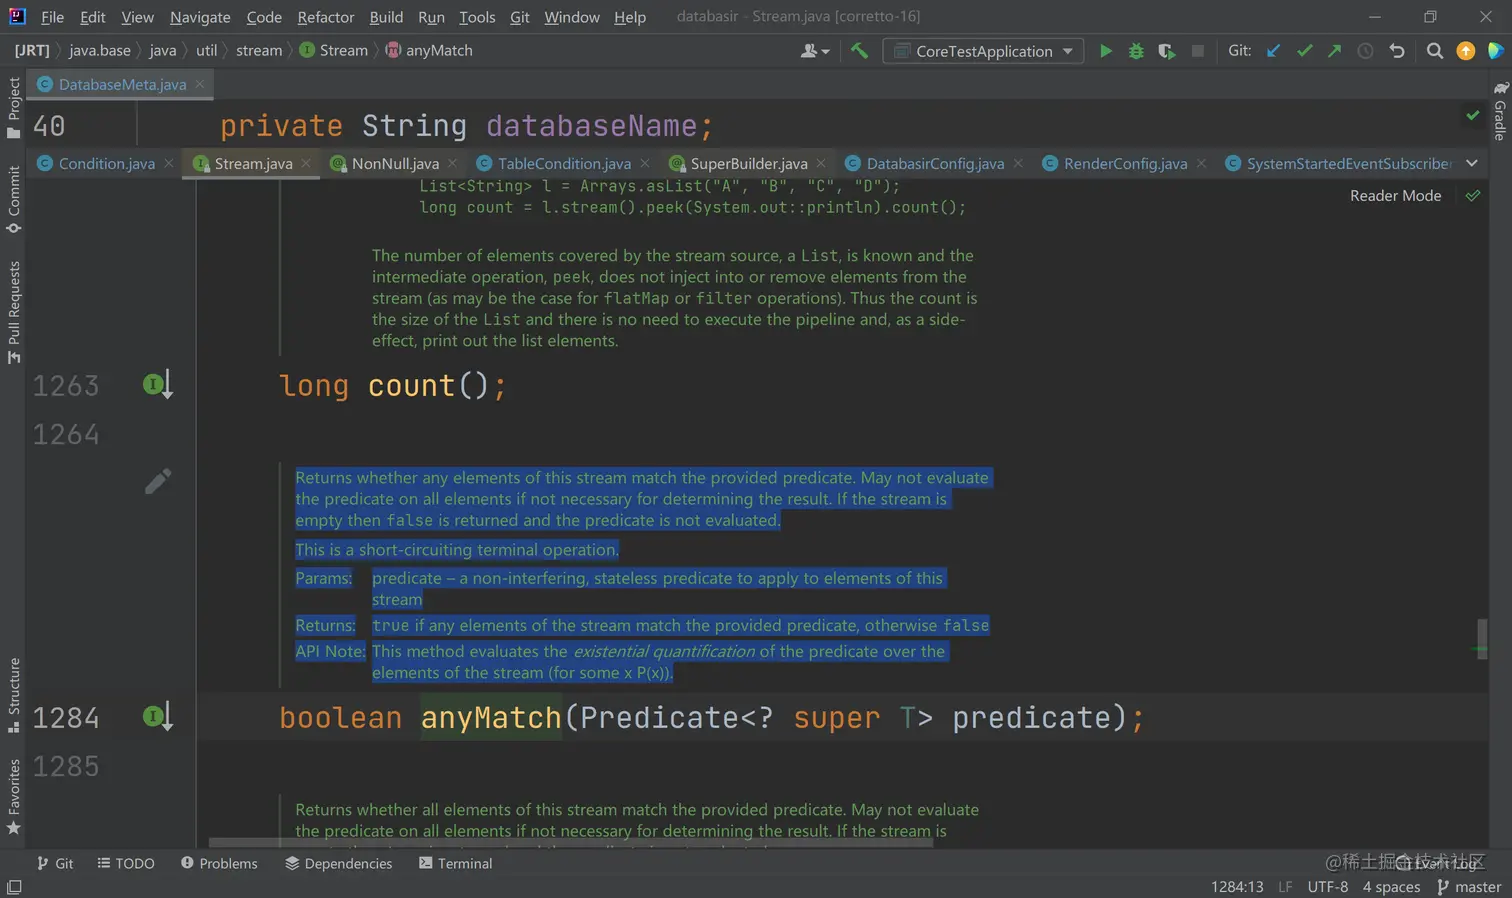Viewport: 1512px width, 898px height.
Task: Open the Project tool window
Action: (x=14, y=108)
